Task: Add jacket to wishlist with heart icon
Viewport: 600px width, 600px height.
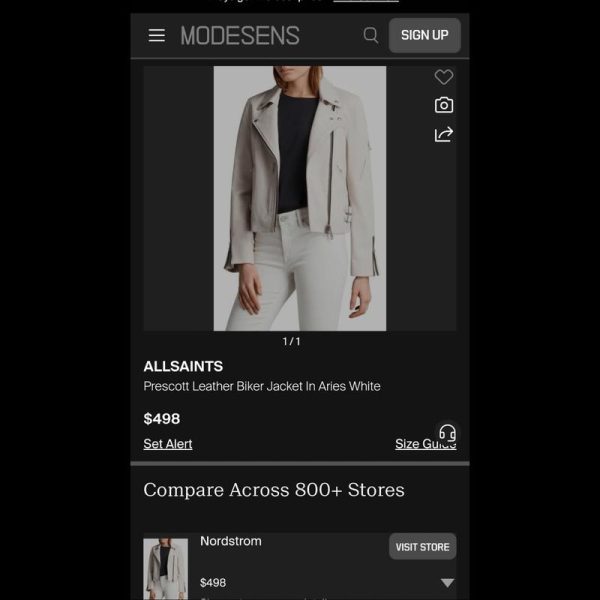Action: point(444,77)
